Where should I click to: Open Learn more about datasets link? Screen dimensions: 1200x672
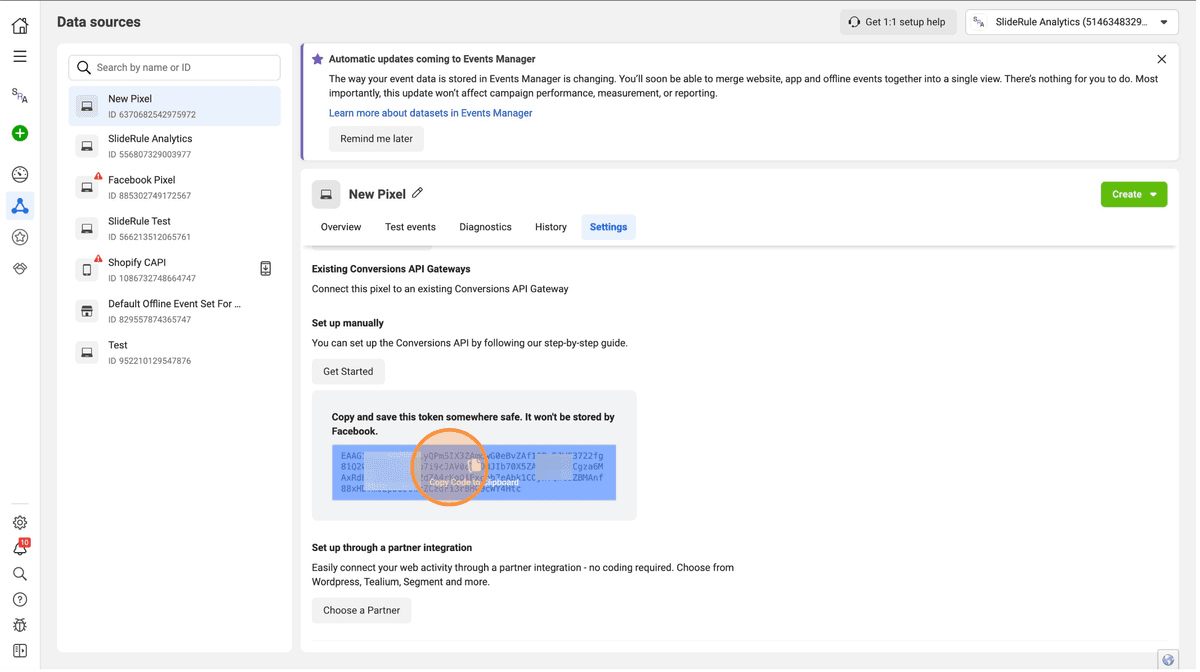pyautogui.click(x=431, y=114)
